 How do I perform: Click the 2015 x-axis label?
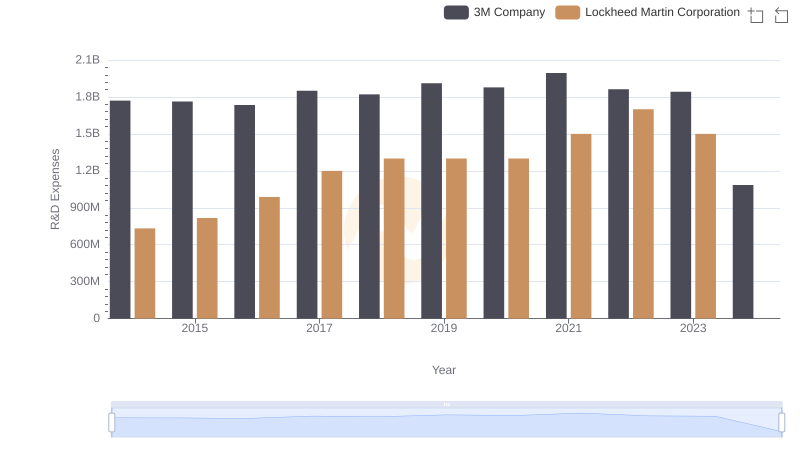(x=195, y=328)
